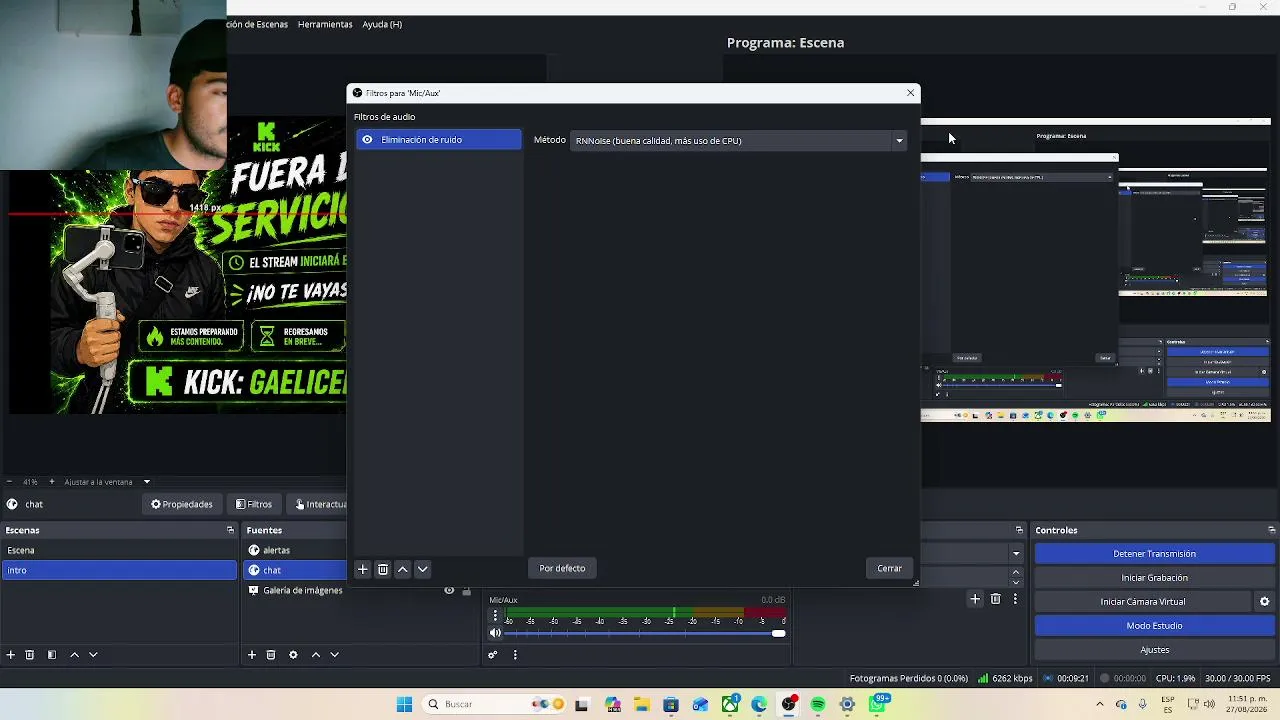Select the Galería de imágenes source

[x=302, y=591]
